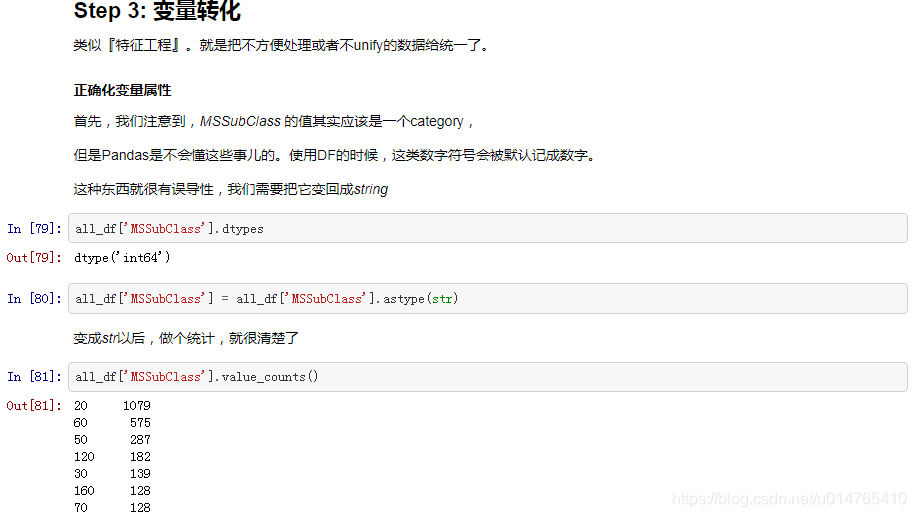Viewport: 916px width, 517px height.
Task: Click the In [81]: prompt label
Action: click(x=34, y=377)
